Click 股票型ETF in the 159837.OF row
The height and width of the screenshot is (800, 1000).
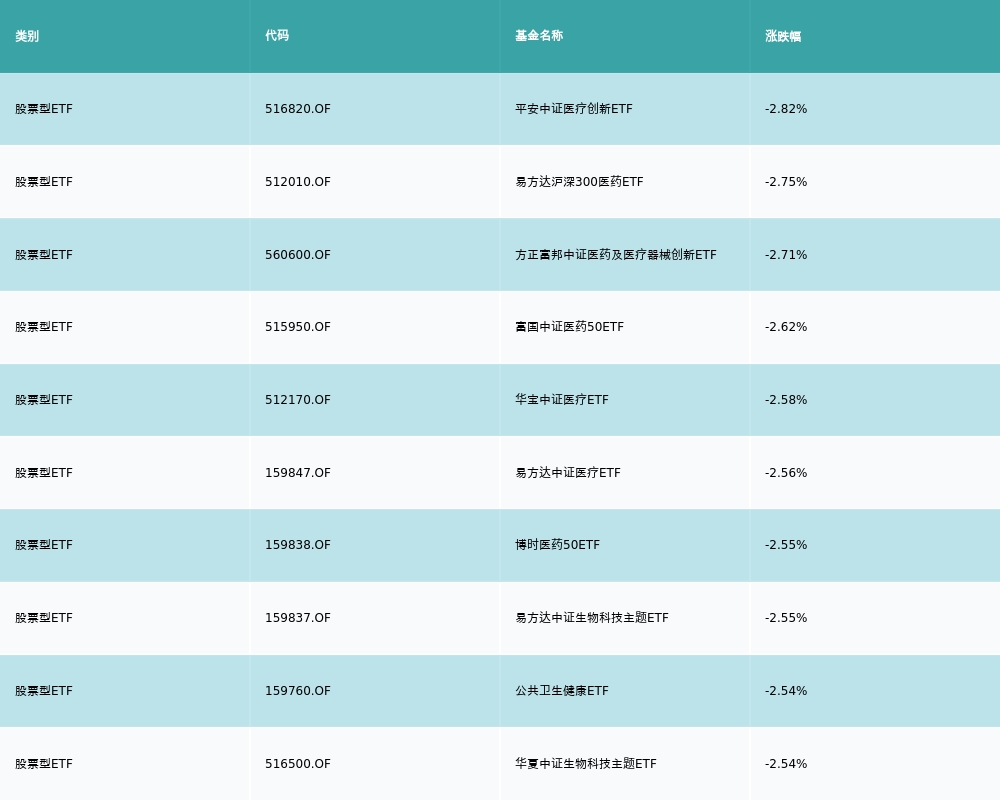coord(44,618)
